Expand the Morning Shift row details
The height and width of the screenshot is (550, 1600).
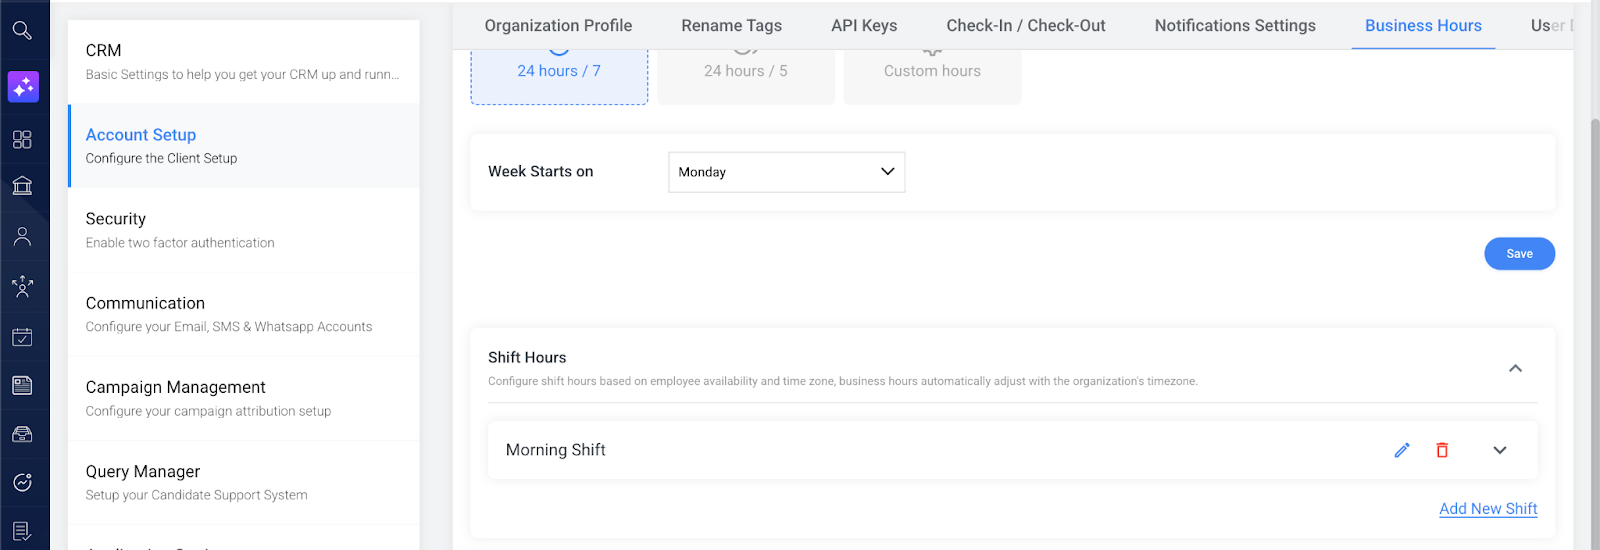point(1499,450)
